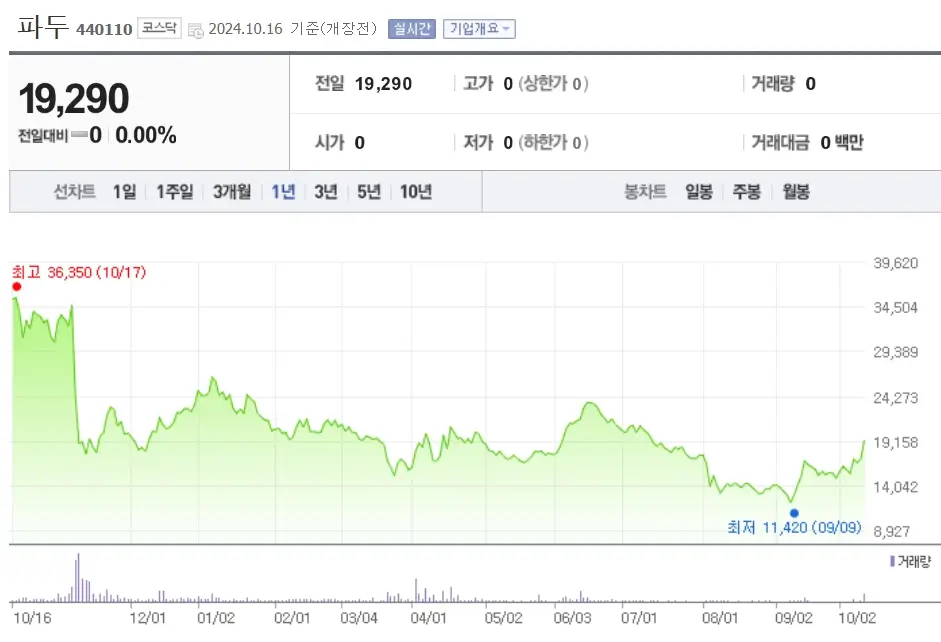The height and width of the screenshot is (642, 941).
Task: Switch to 일봉 candlestick view
Action: pos(697,191)
